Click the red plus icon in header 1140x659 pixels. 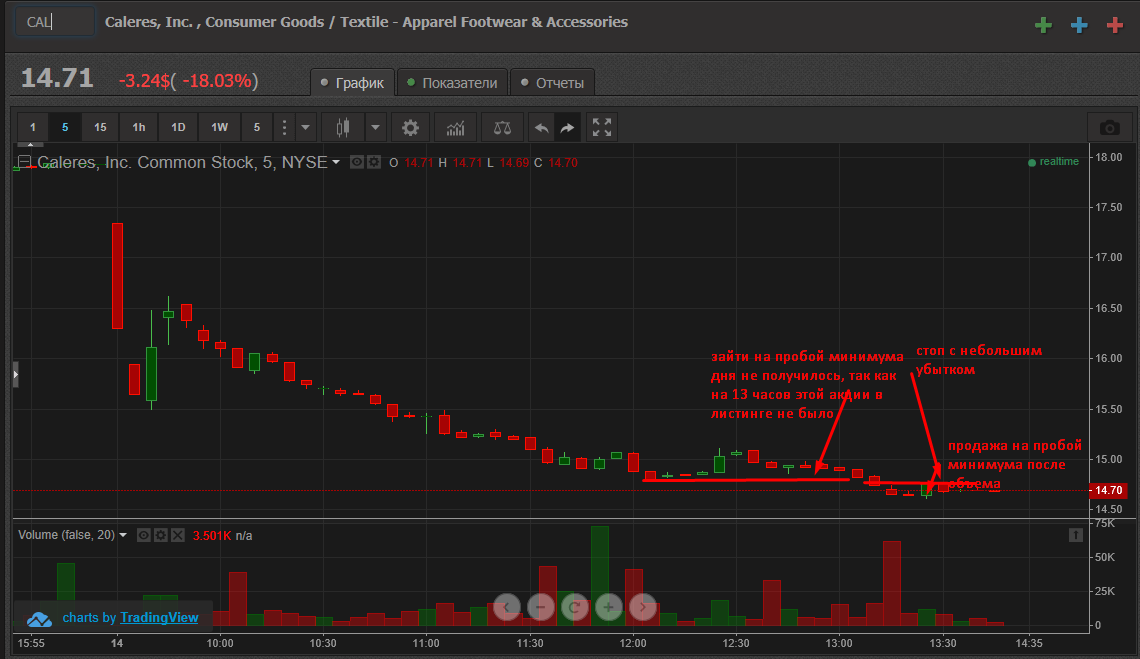coord(1115,25)
